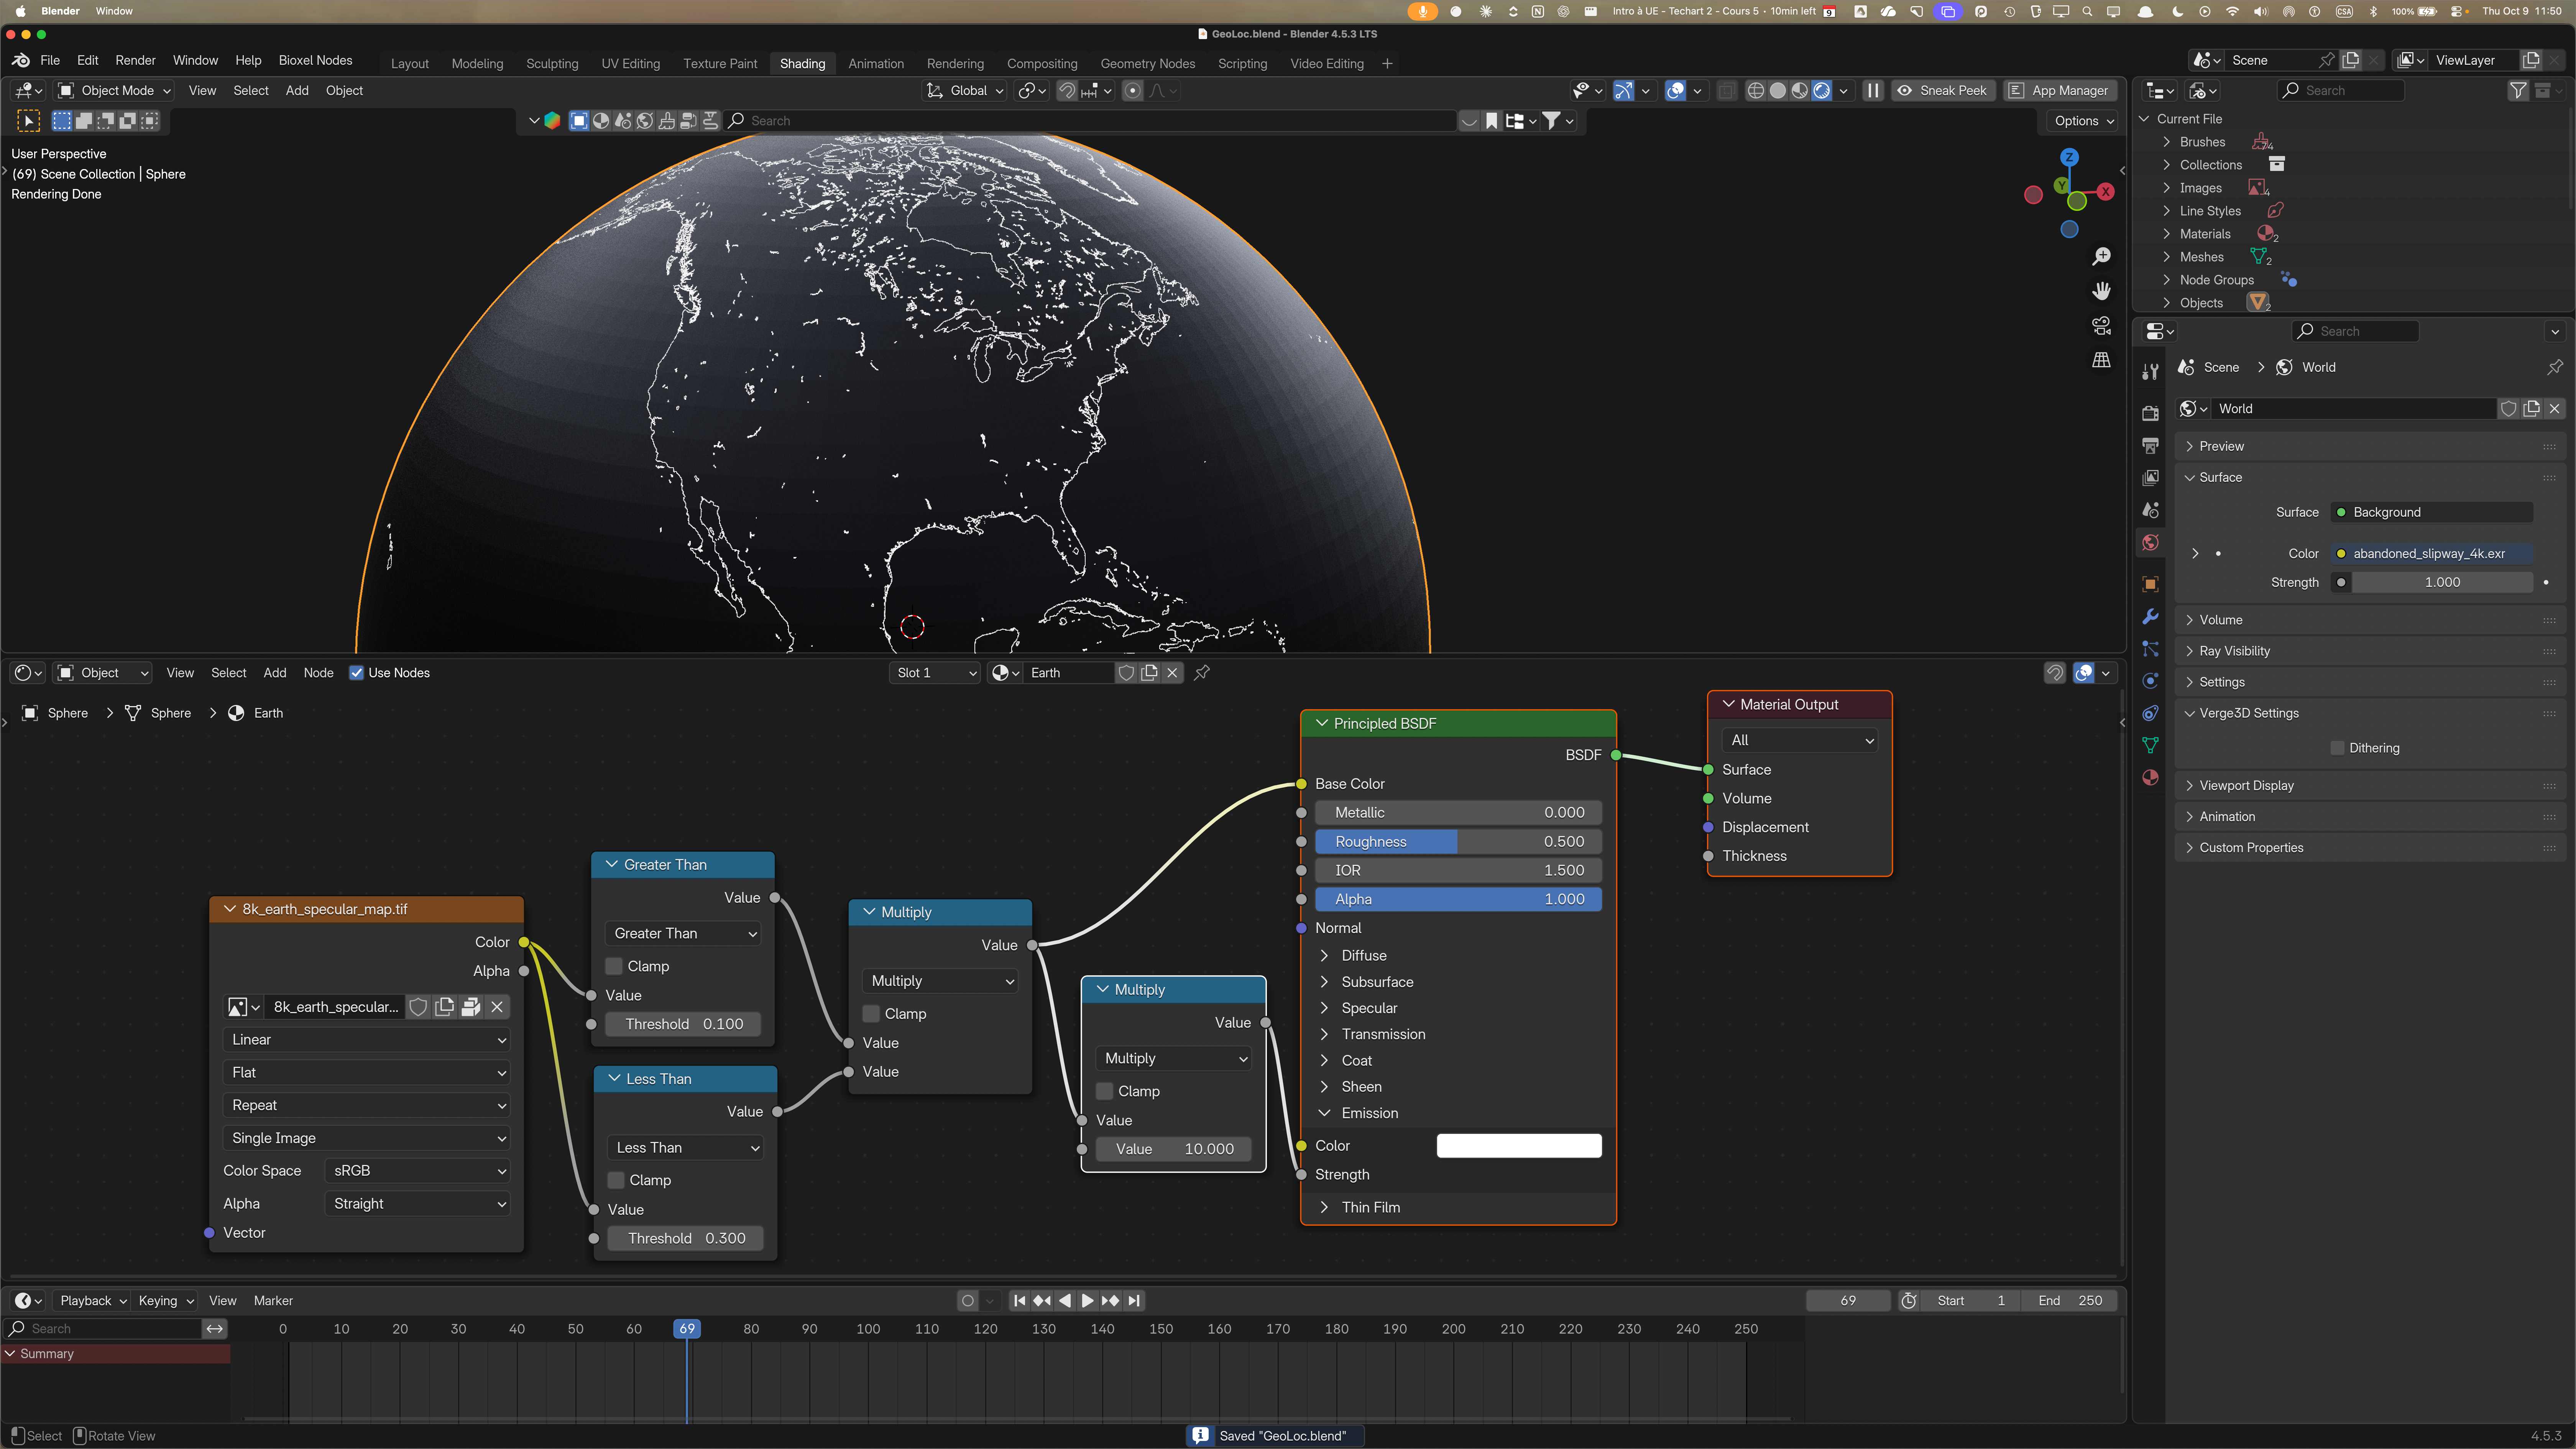Open the Color Space sRGB dropdown
This screenshot has width=2576, height=1449.
pyautogui.click(x=417, y=1171)
